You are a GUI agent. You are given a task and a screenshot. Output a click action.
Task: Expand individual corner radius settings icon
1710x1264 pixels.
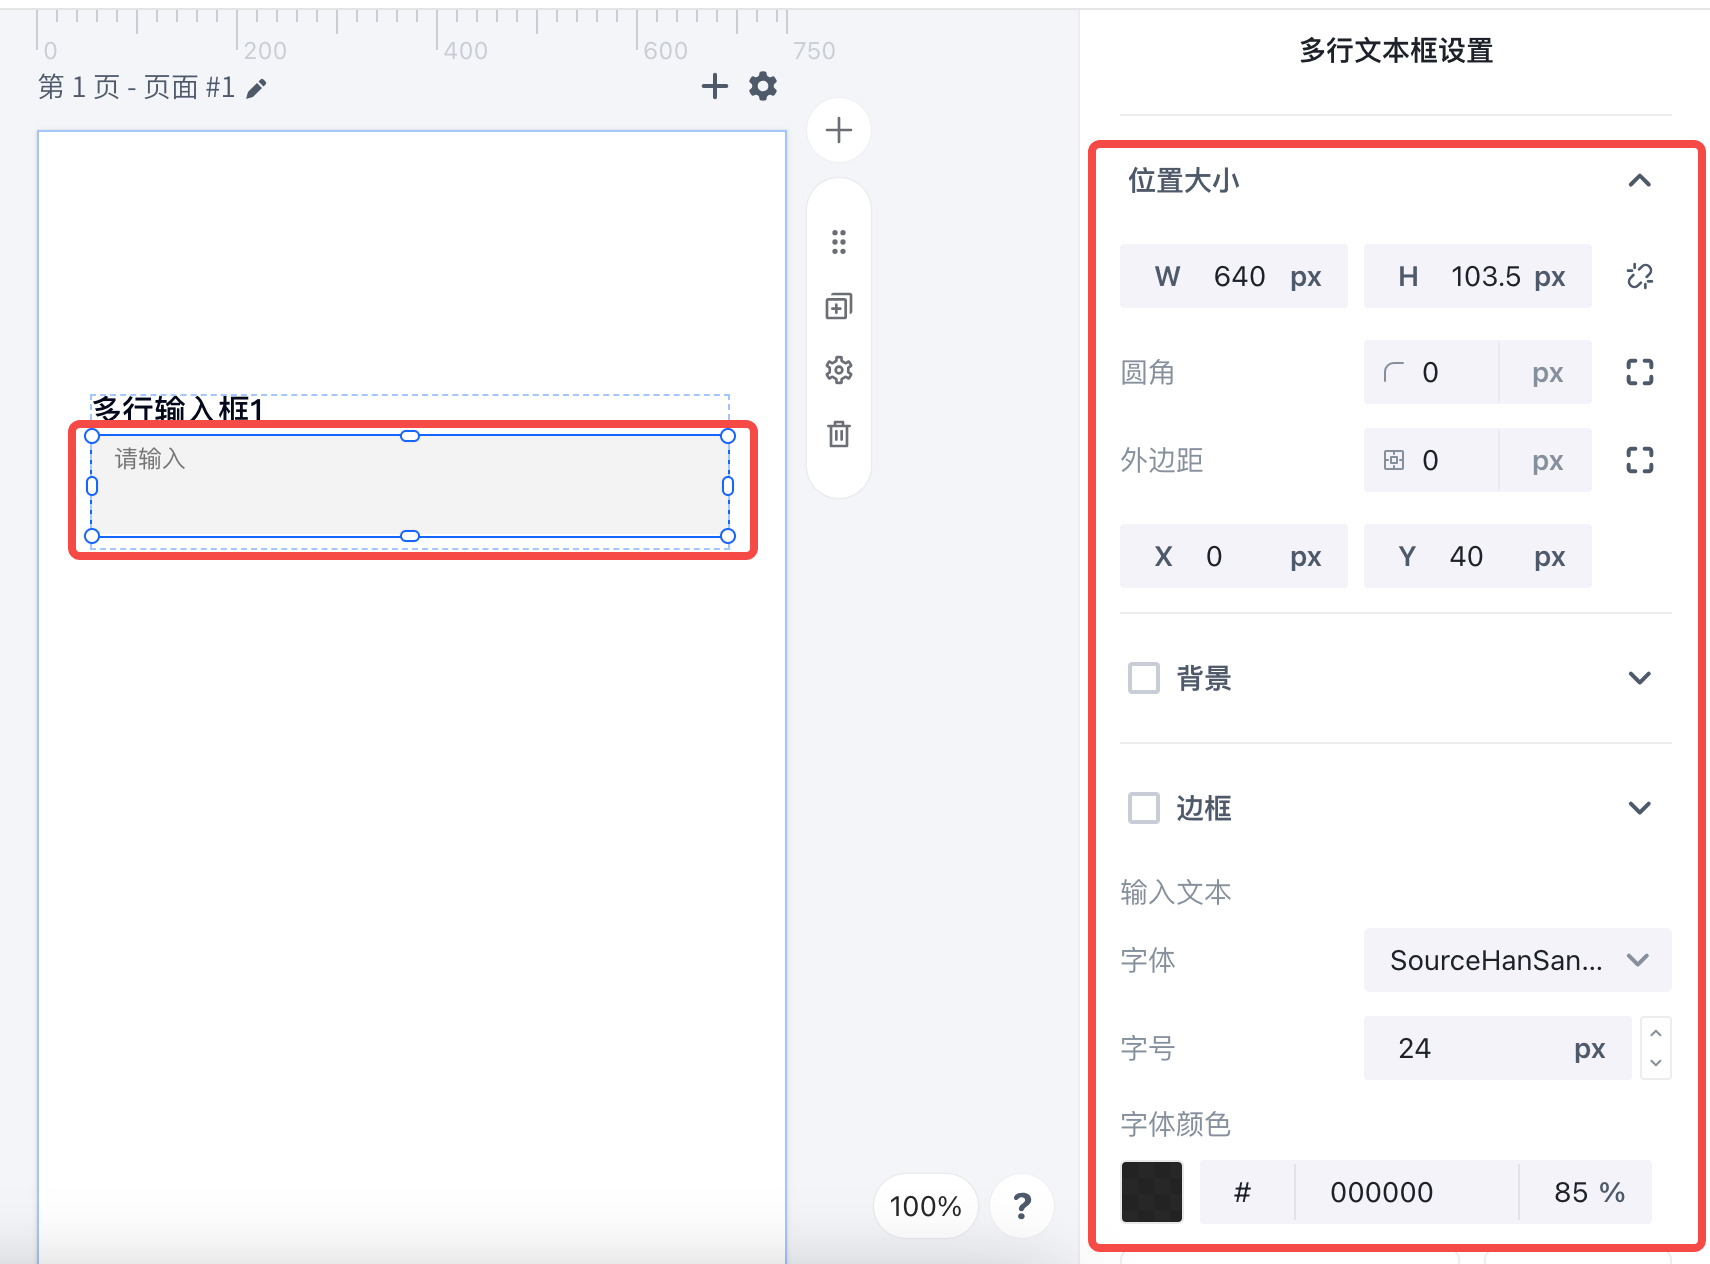point(1640,372)
